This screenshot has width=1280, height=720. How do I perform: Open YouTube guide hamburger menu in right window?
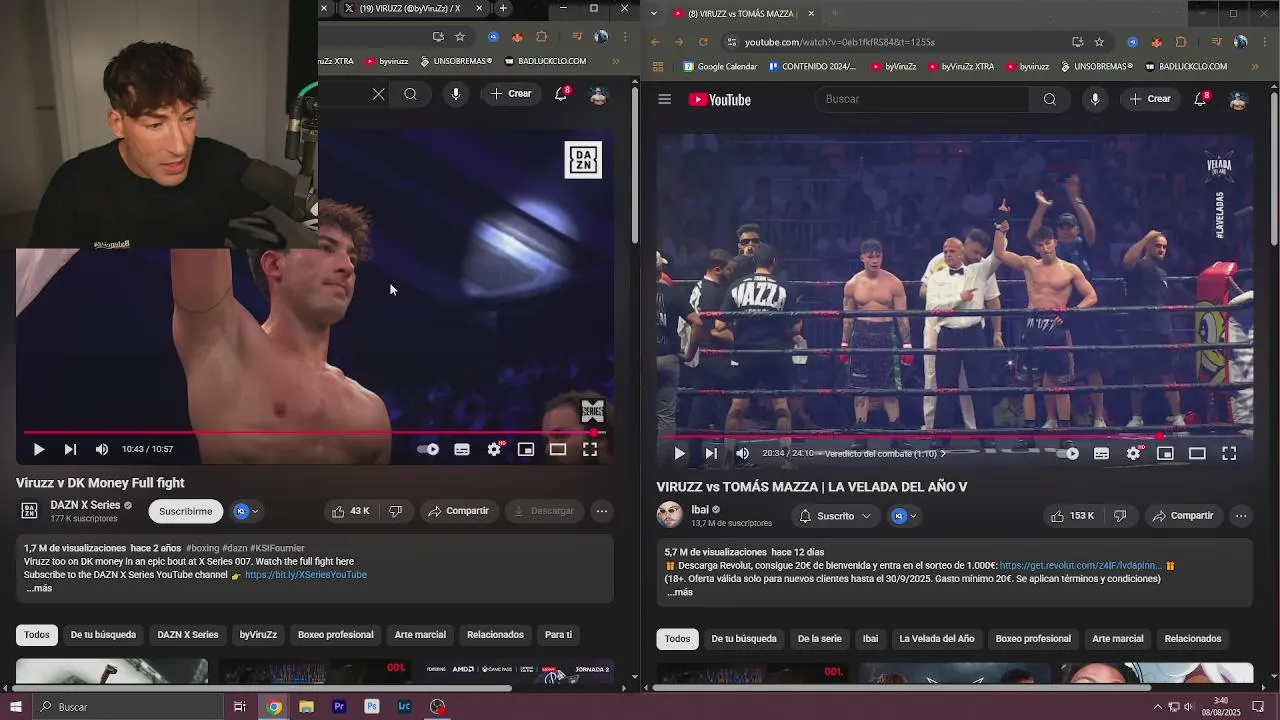pyautogui.click(x=664, y=99)
